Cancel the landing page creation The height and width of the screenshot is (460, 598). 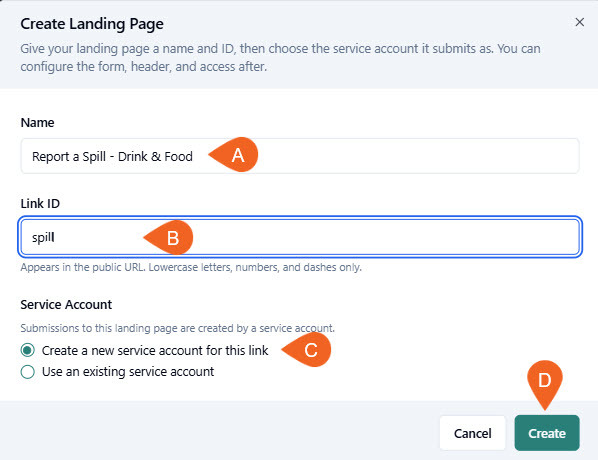click(x=472, y=433)
